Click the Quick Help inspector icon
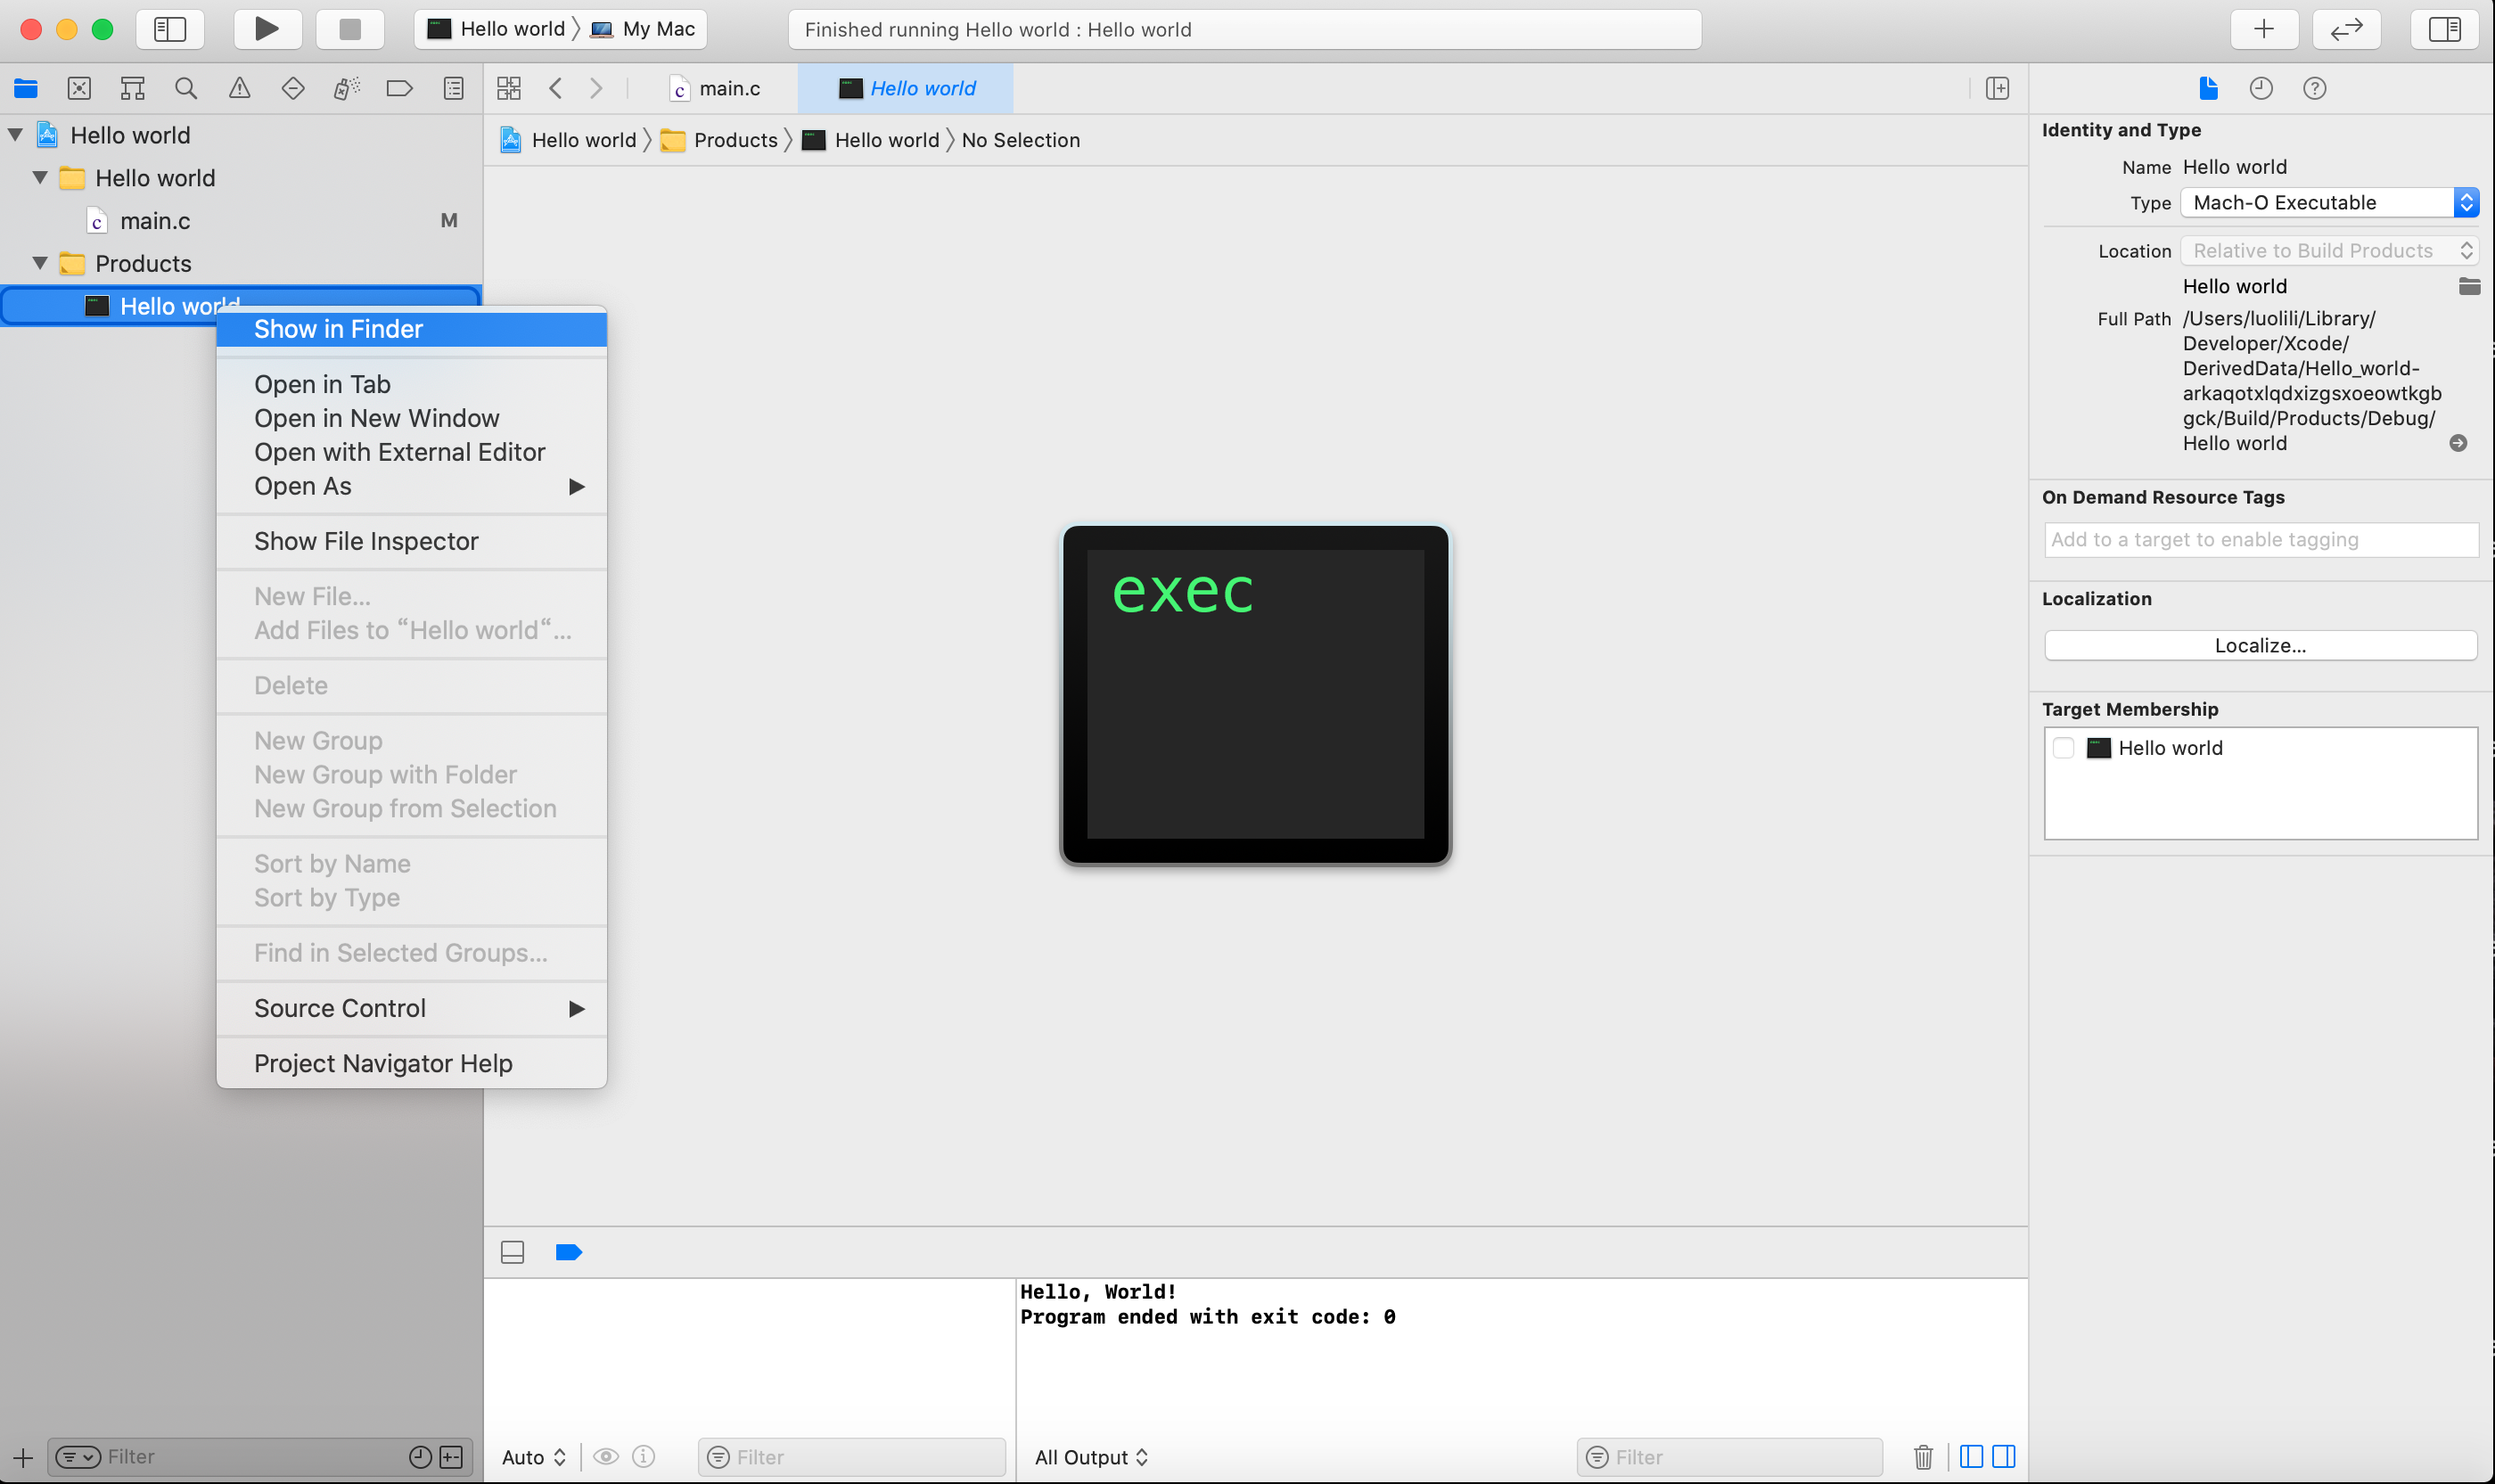Image resolution: width=2495 pixels, height=1484 pixels. tap(2315, 88)
